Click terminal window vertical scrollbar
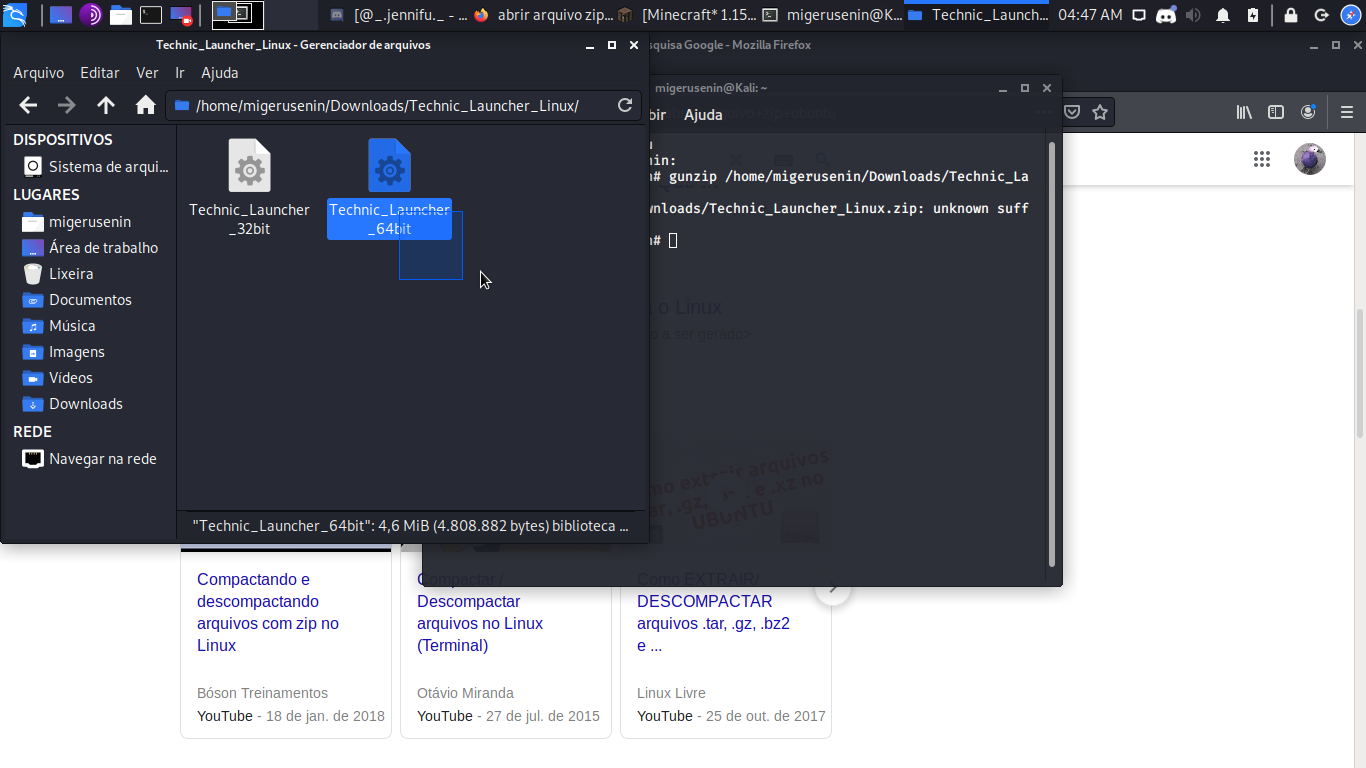The height and width of the screenshot is (768, 1366). point(1051,353)
